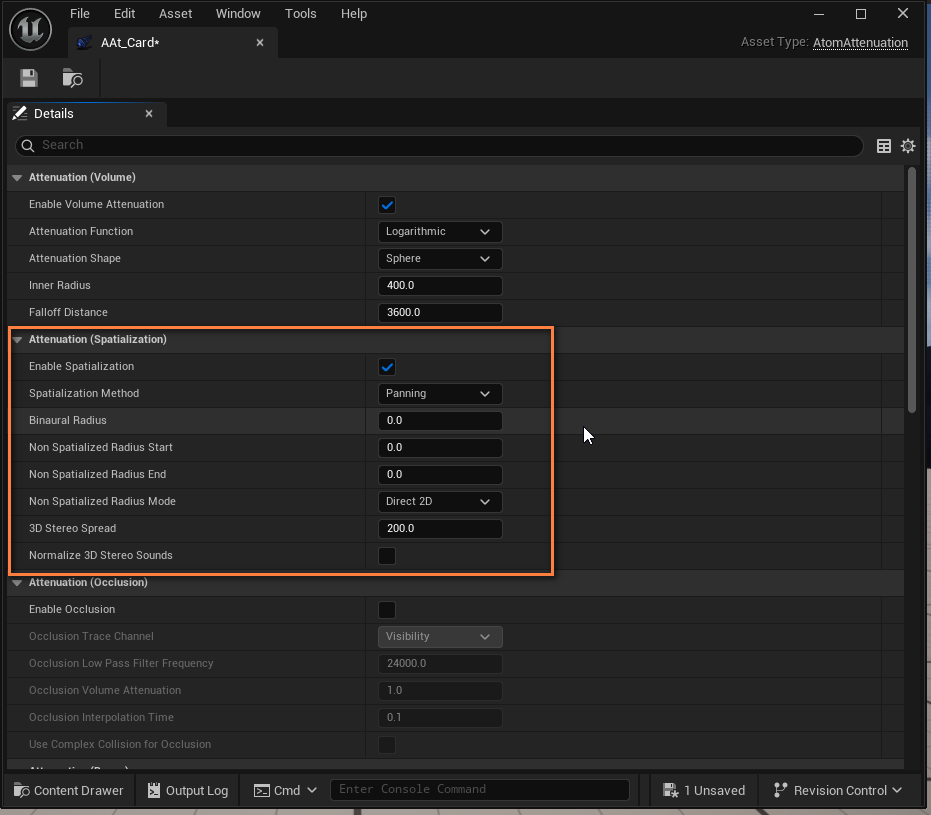Click the Output Log document icon
The image size is (931, 815).
(154, 790)
